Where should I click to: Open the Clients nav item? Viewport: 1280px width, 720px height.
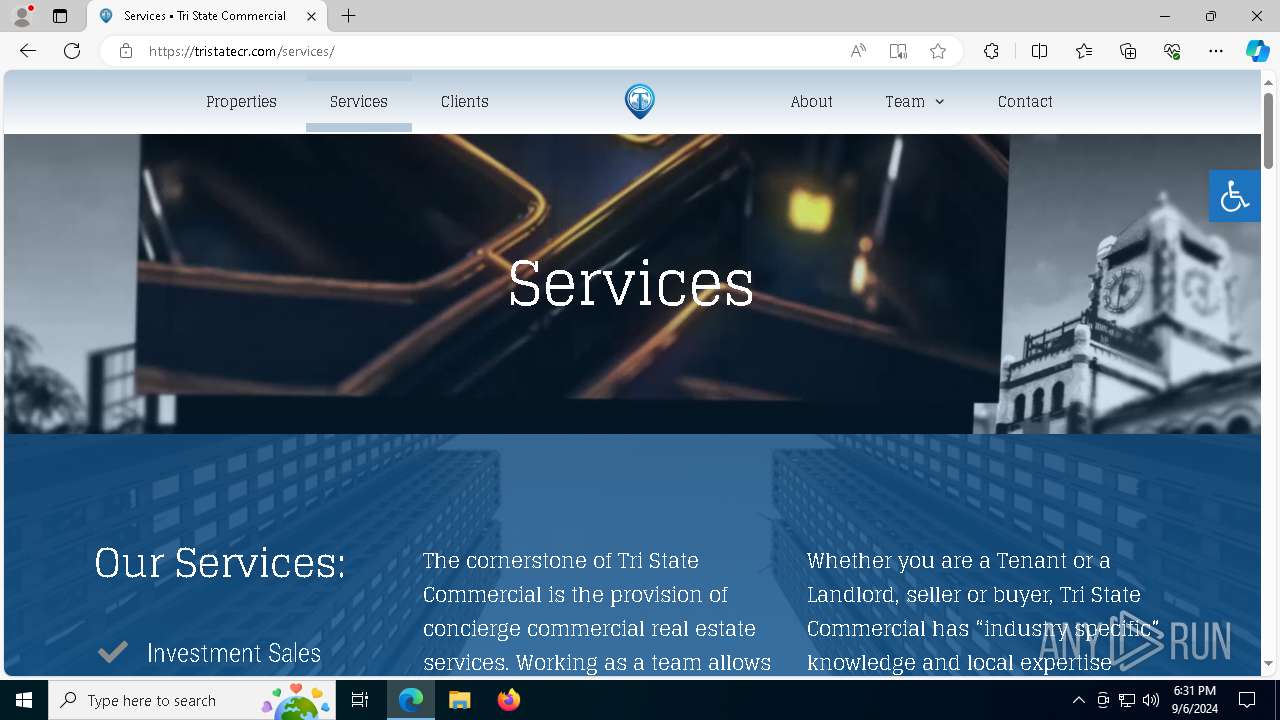point(465,102)
